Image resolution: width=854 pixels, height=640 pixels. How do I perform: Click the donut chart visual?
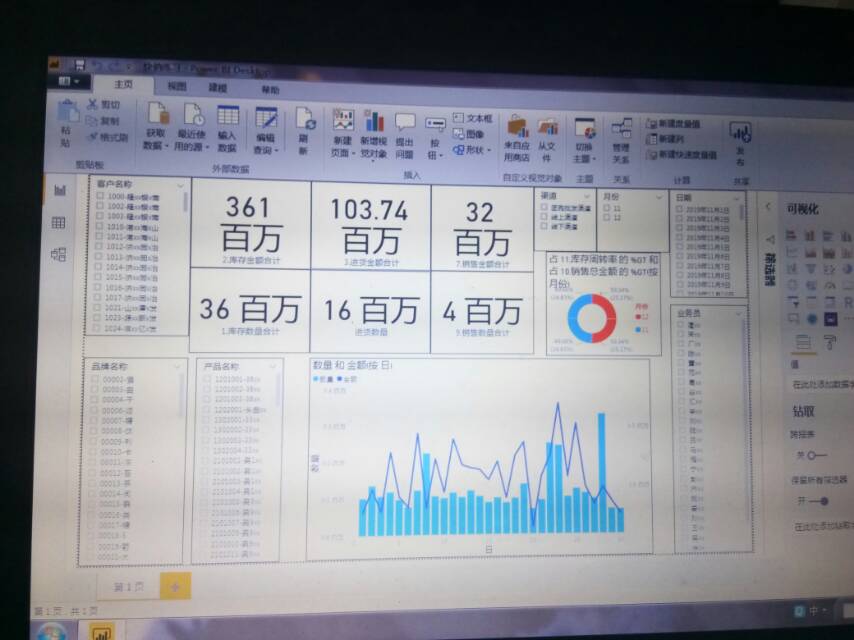(x=604, y=303)
